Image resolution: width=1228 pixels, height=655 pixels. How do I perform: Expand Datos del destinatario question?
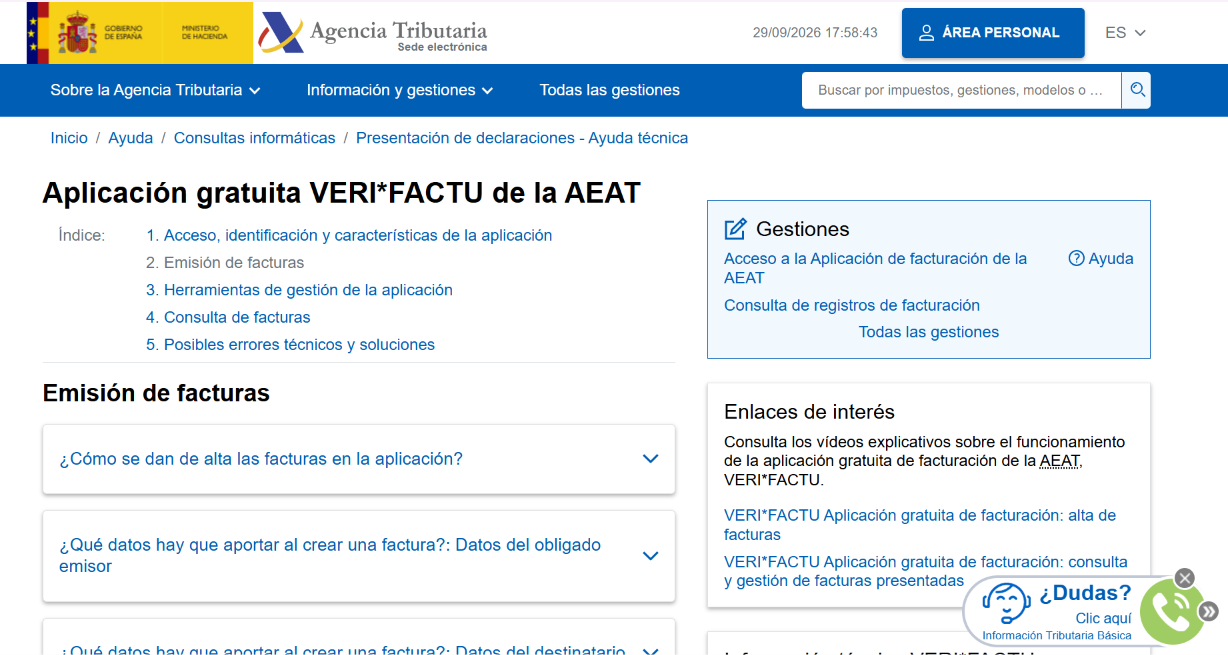[359, 637]
